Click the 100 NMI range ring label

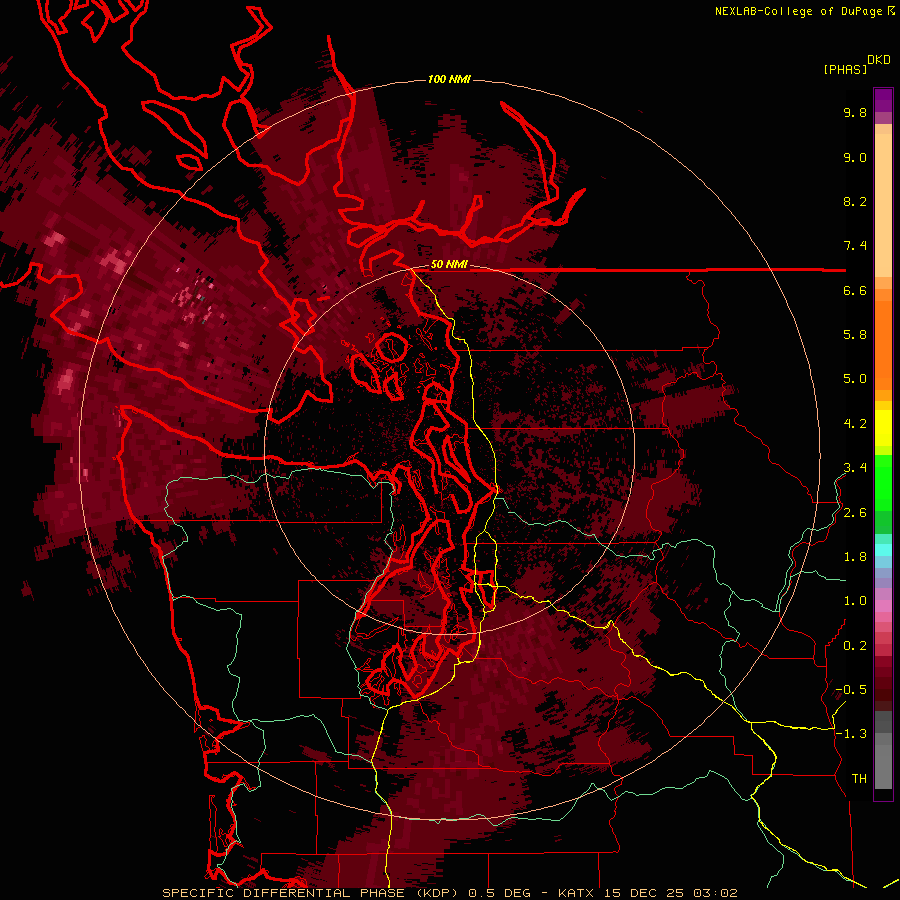pyautogui.click(x=449, y=79)
